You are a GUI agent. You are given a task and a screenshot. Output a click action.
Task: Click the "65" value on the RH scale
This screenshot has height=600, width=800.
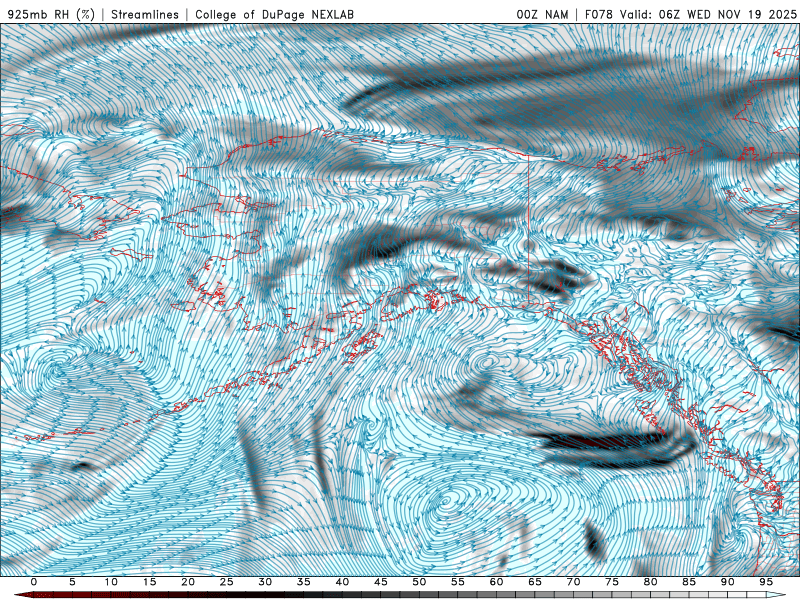click(x=535, y=582)
